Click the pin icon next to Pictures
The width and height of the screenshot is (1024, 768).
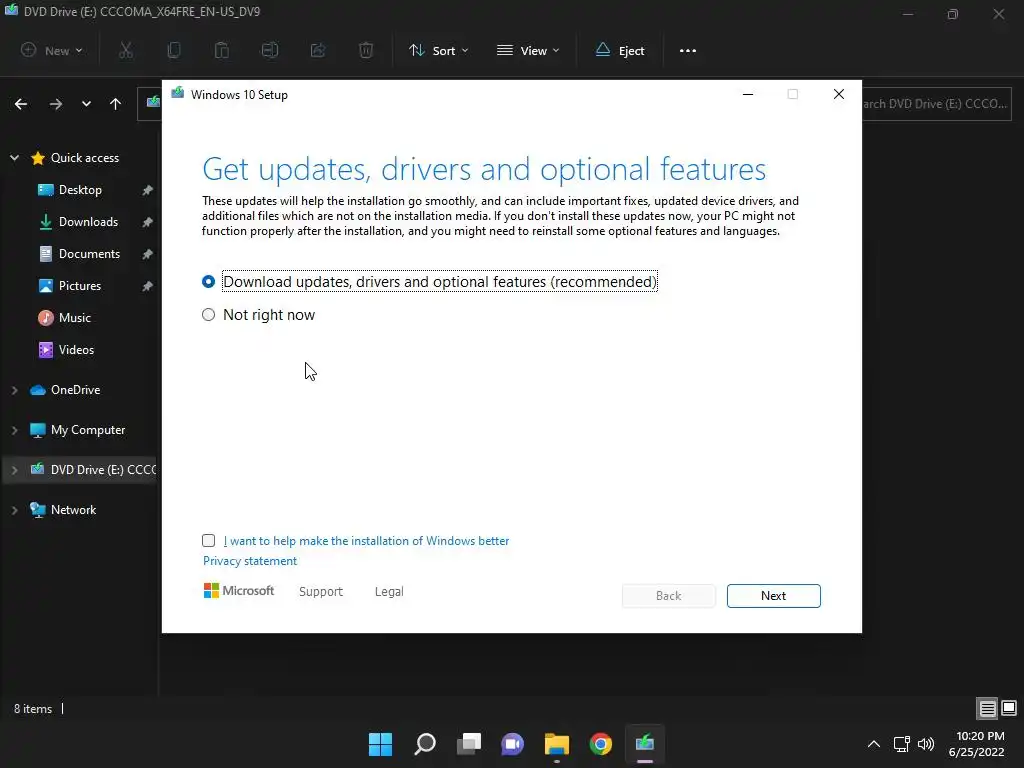pos(148,286)
